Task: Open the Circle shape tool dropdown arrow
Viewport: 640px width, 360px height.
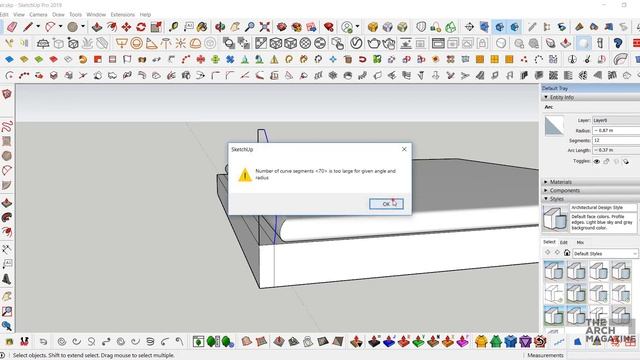Action: 83,27
